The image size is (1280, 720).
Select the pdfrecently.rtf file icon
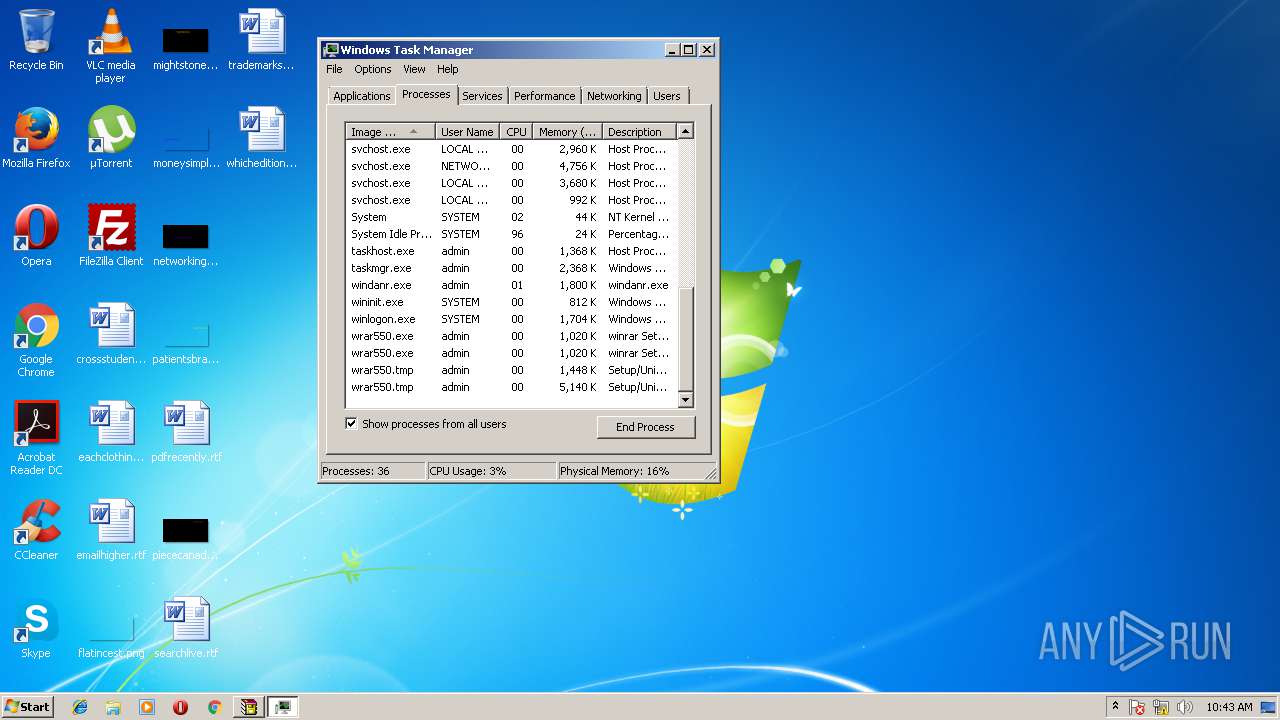[186, 432]
